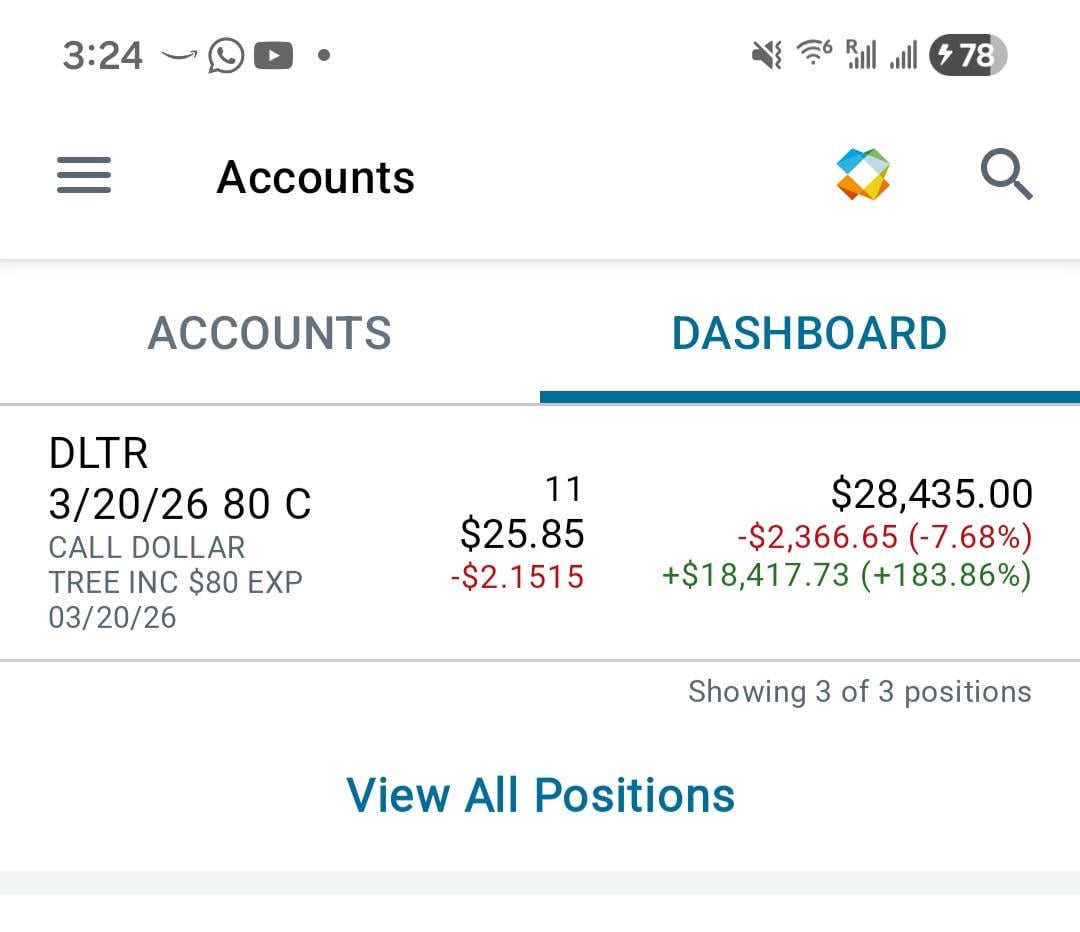
Task: Tap the WhatsApp notification icon
Action: click(x=226, y=56)
